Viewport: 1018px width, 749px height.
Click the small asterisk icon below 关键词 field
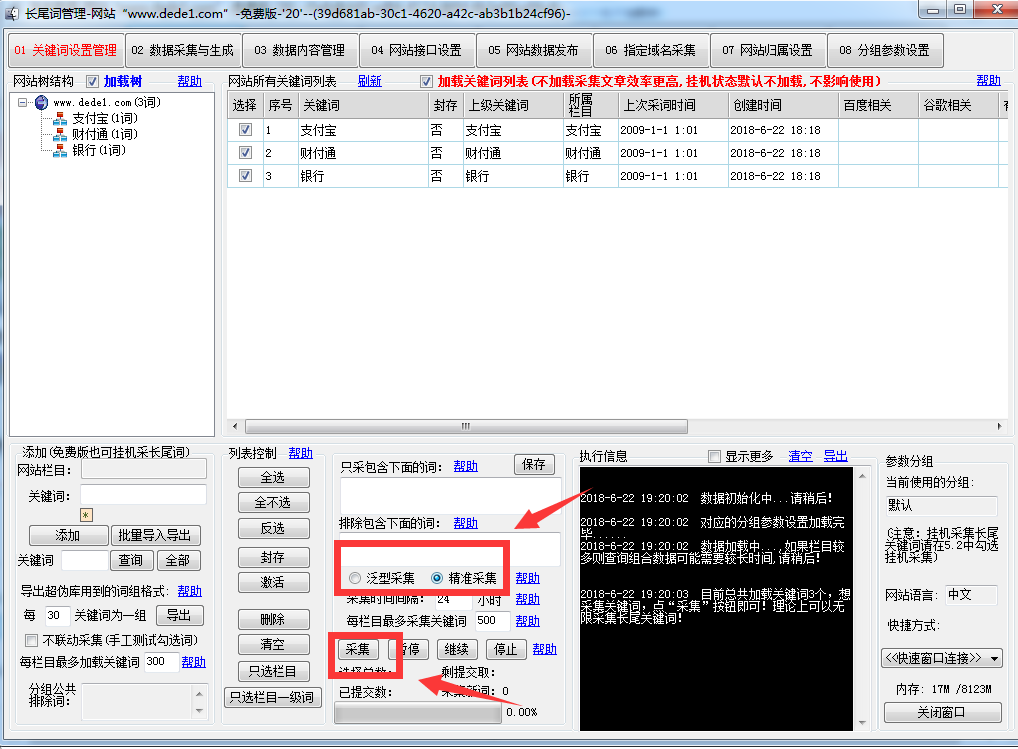point(86,515)
